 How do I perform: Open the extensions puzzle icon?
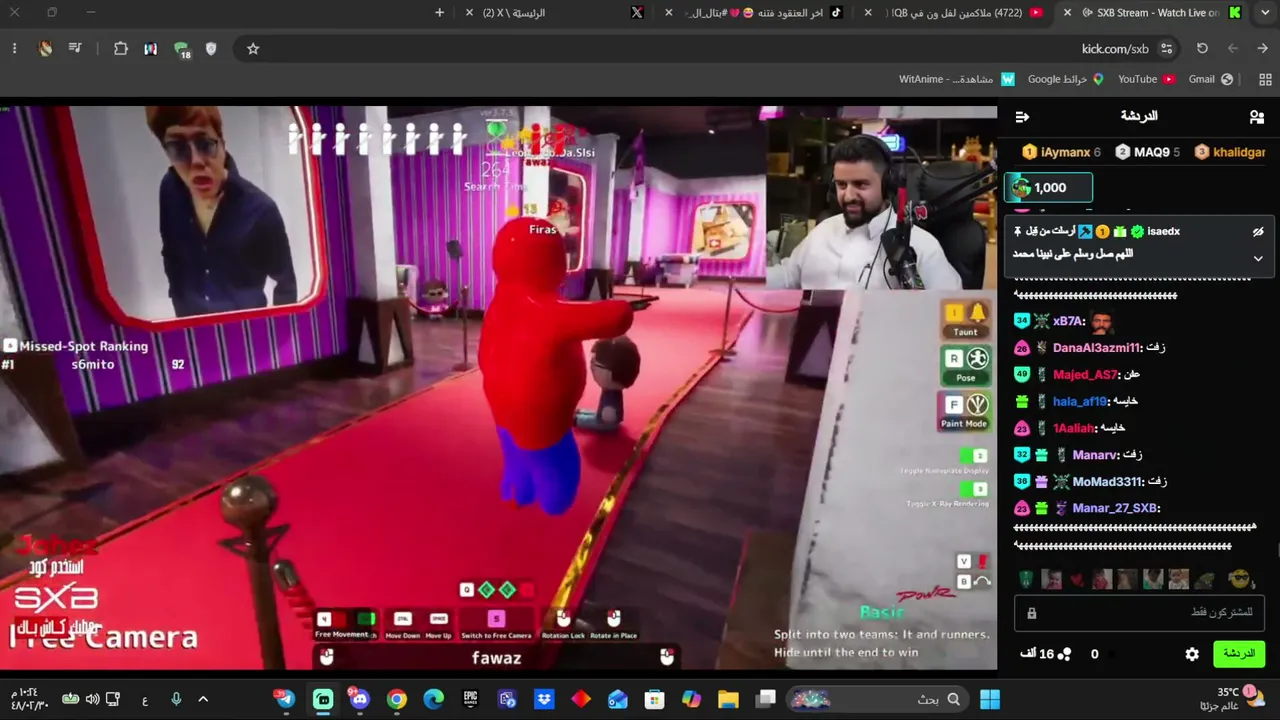[x=121, y=49]
